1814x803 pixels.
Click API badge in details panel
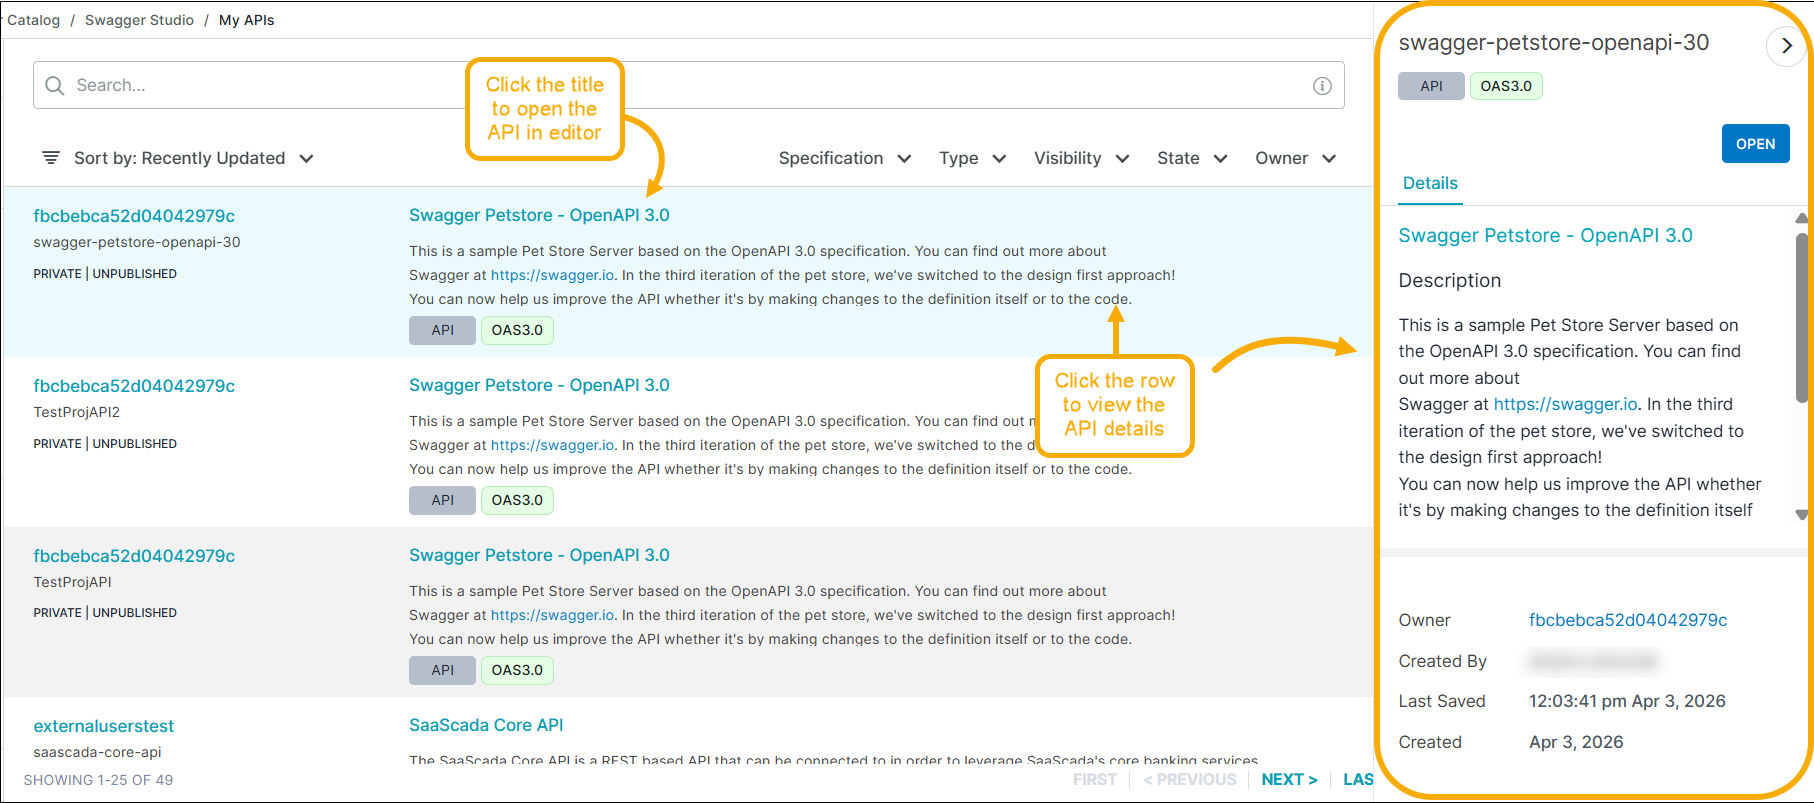tap(1431, 86)
